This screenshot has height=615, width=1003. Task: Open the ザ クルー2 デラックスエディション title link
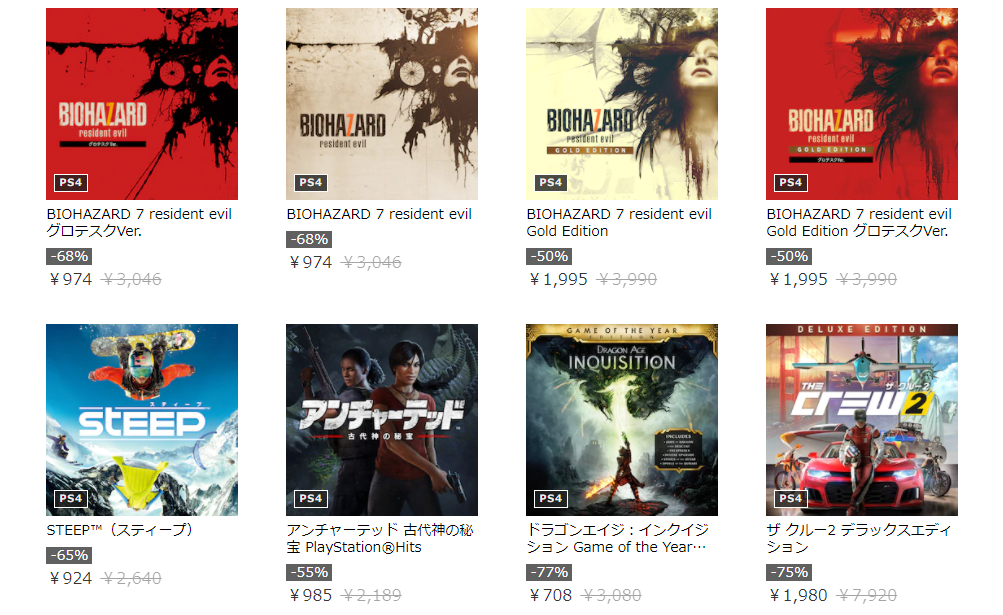click(859, 538)
